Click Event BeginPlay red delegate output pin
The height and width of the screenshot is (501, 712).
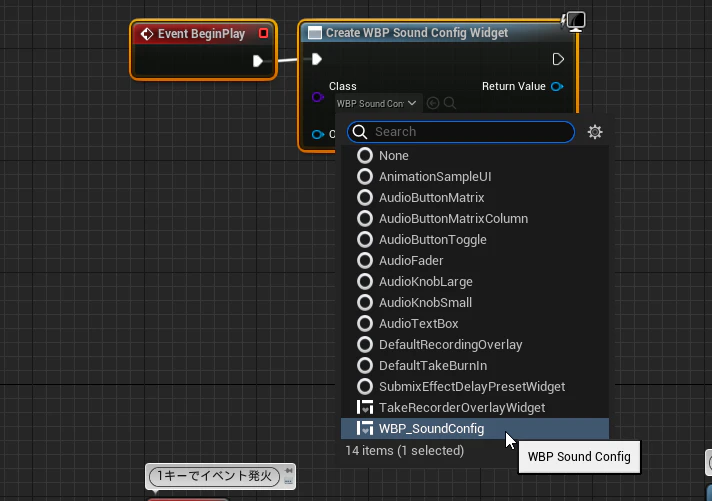coord(263,33)
